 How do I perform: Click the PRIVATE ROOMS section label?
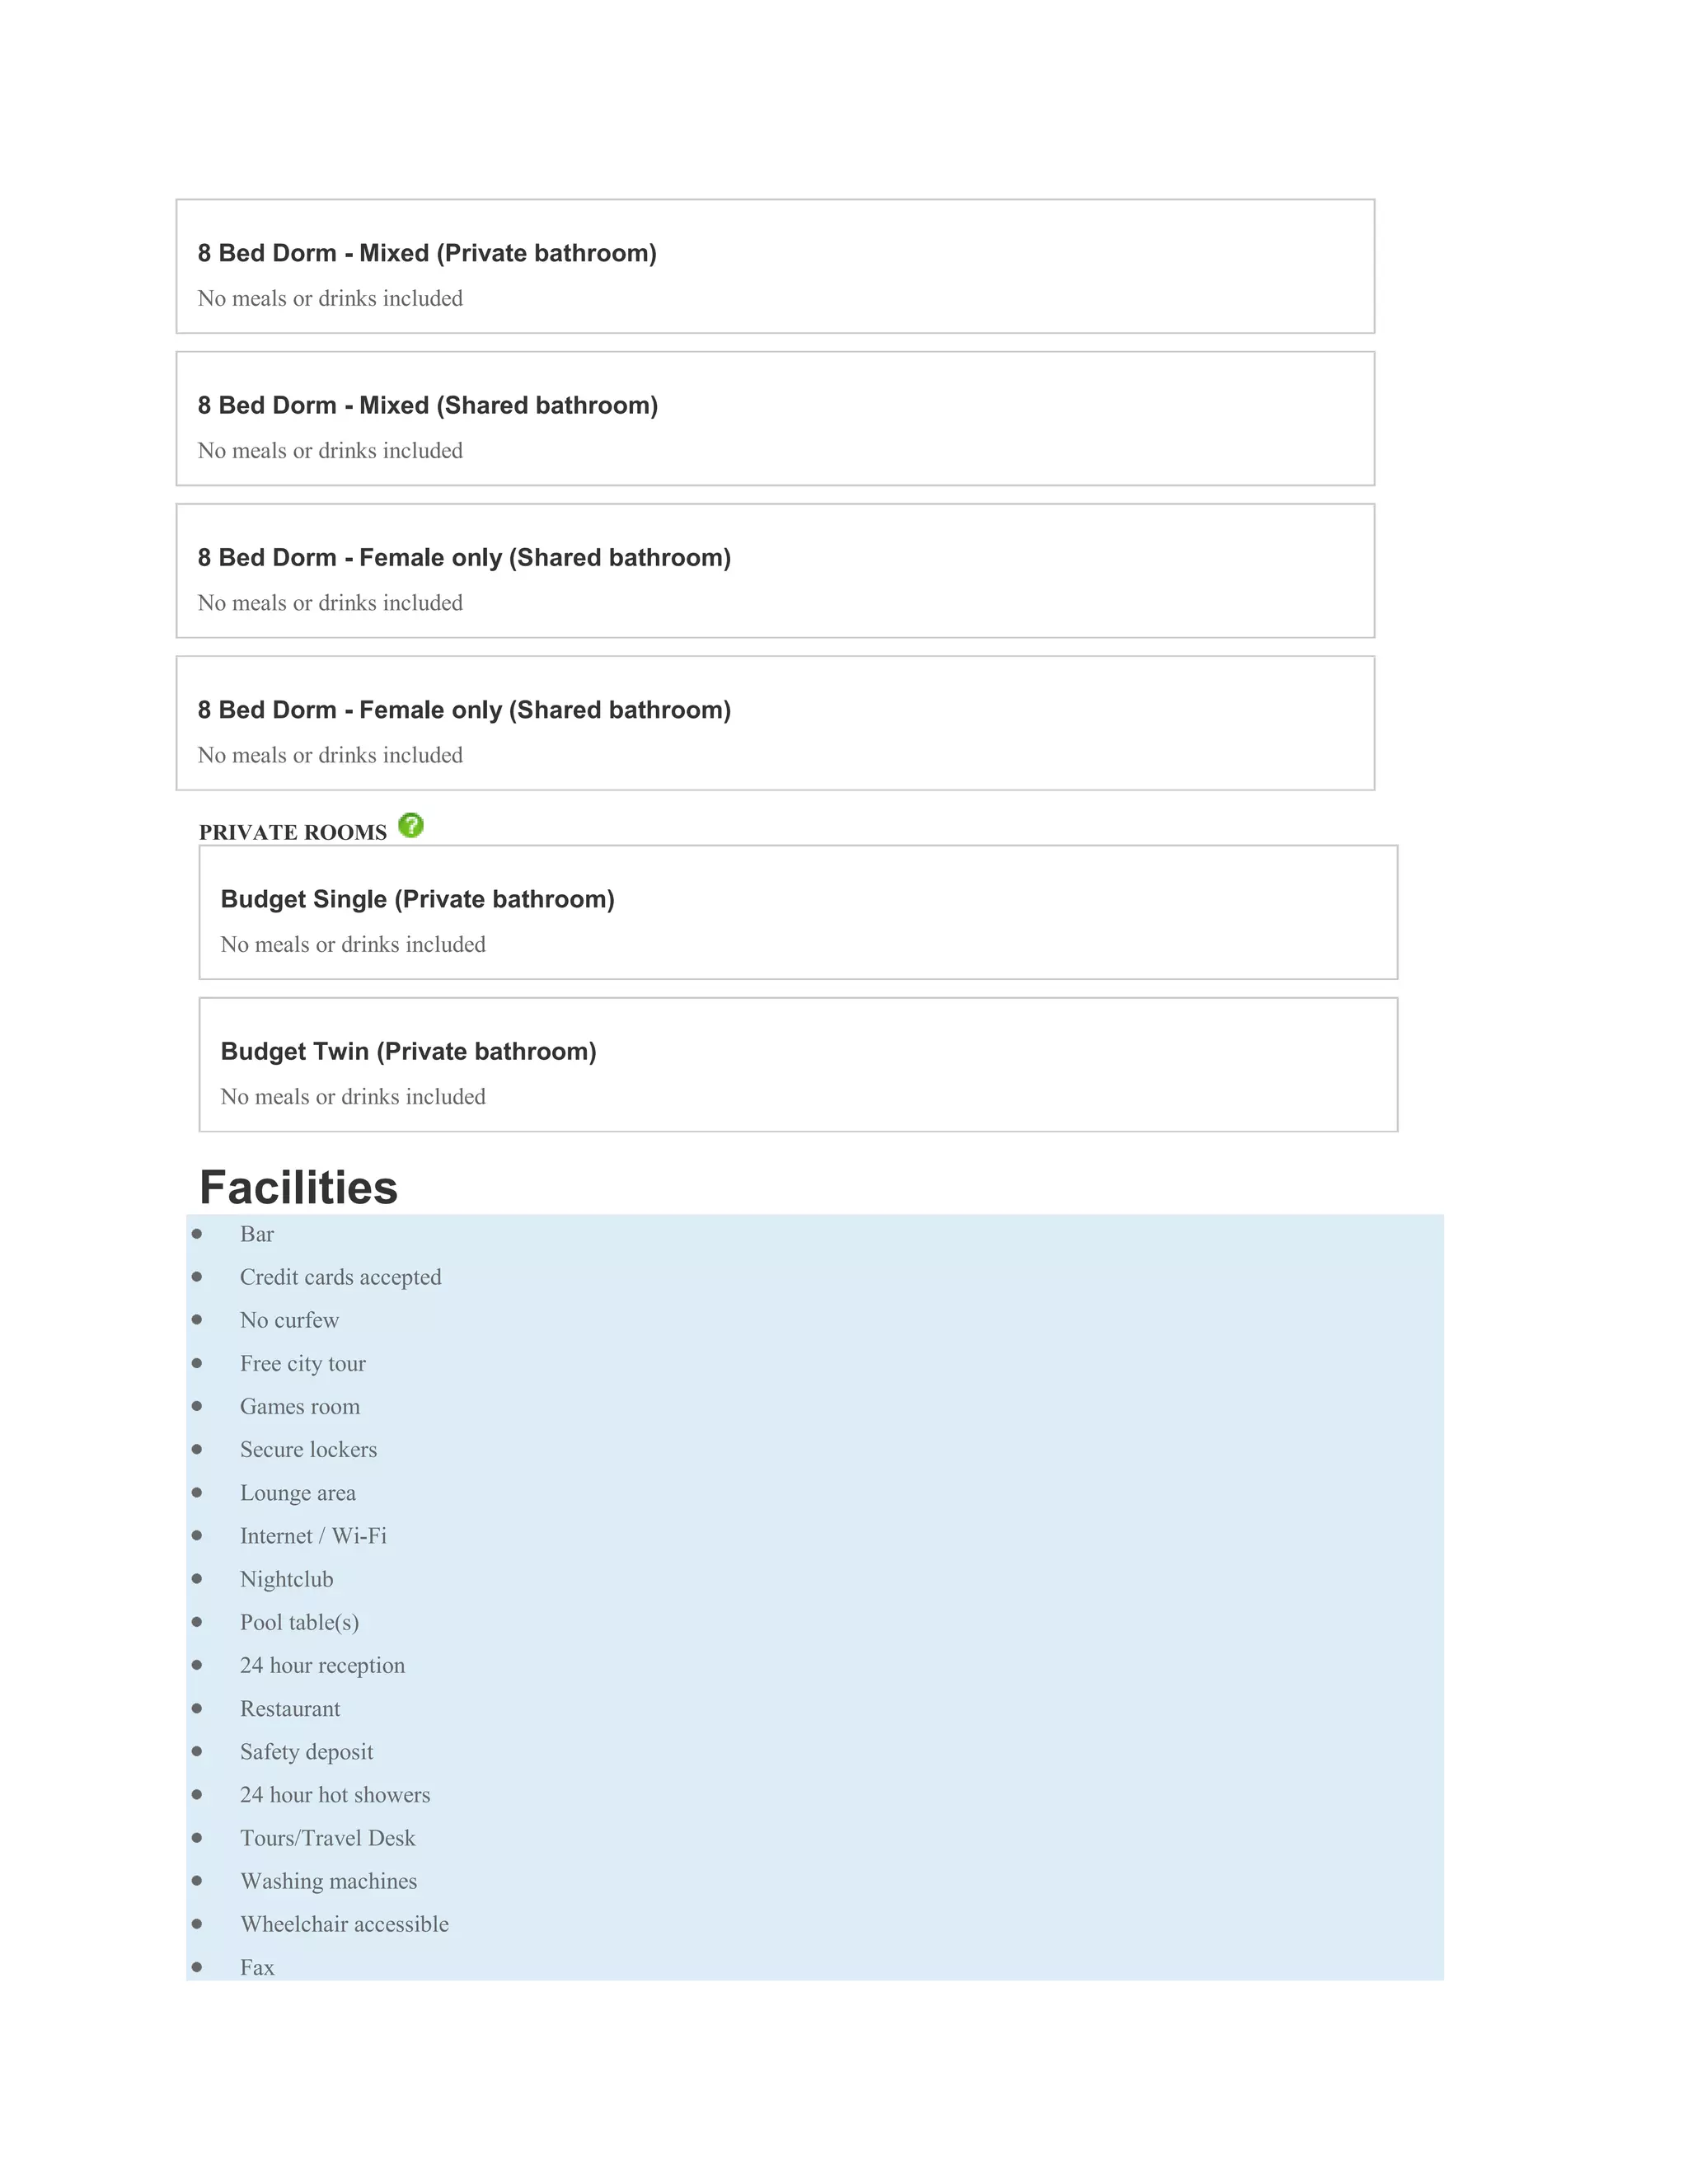point(292,832)
